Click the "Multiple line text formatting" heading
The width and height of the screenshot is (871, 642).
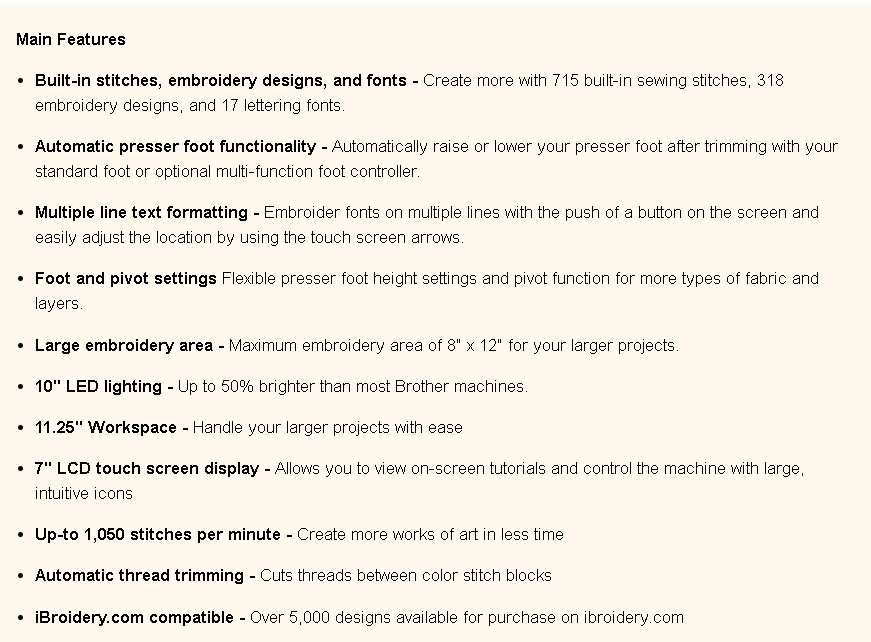point(141,212)
